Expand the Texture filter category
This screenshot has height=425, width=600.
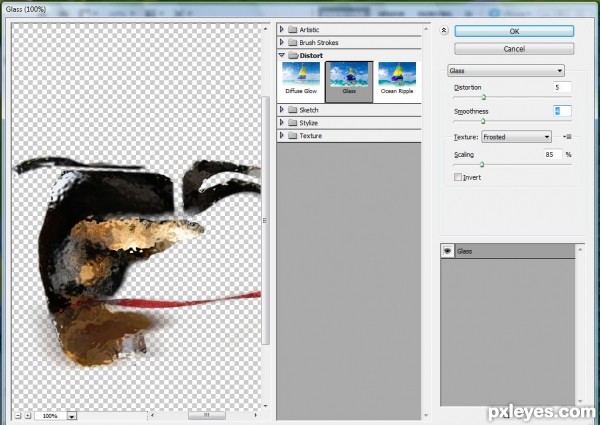click(x=282, y=135)
